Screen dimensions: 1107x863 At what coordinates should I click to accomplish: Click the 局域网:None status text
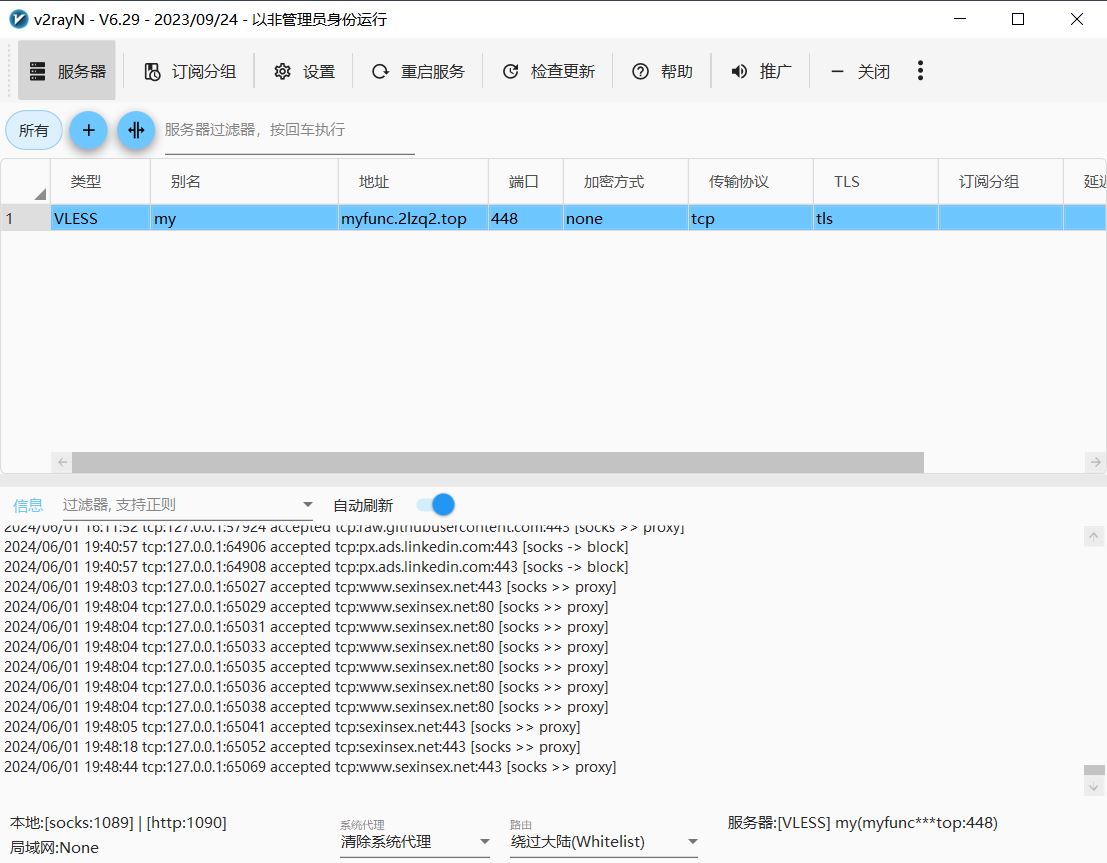[54, 847]
